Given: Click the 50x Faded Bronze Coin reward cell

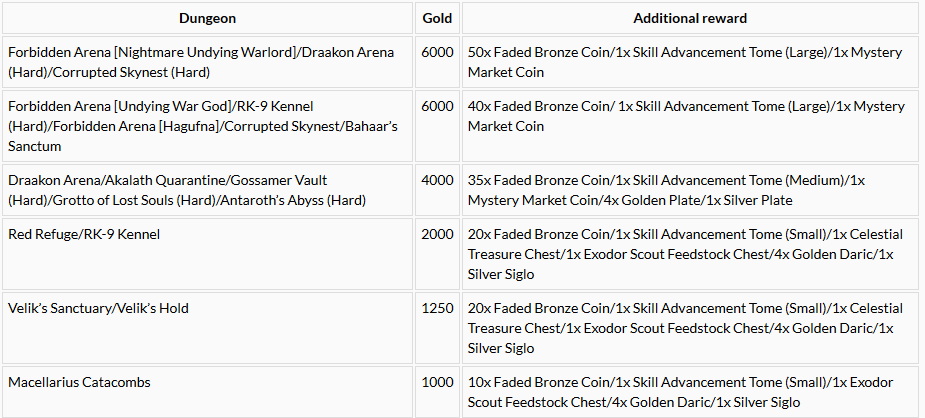Looking at the screenshot, I should point(689,62).
